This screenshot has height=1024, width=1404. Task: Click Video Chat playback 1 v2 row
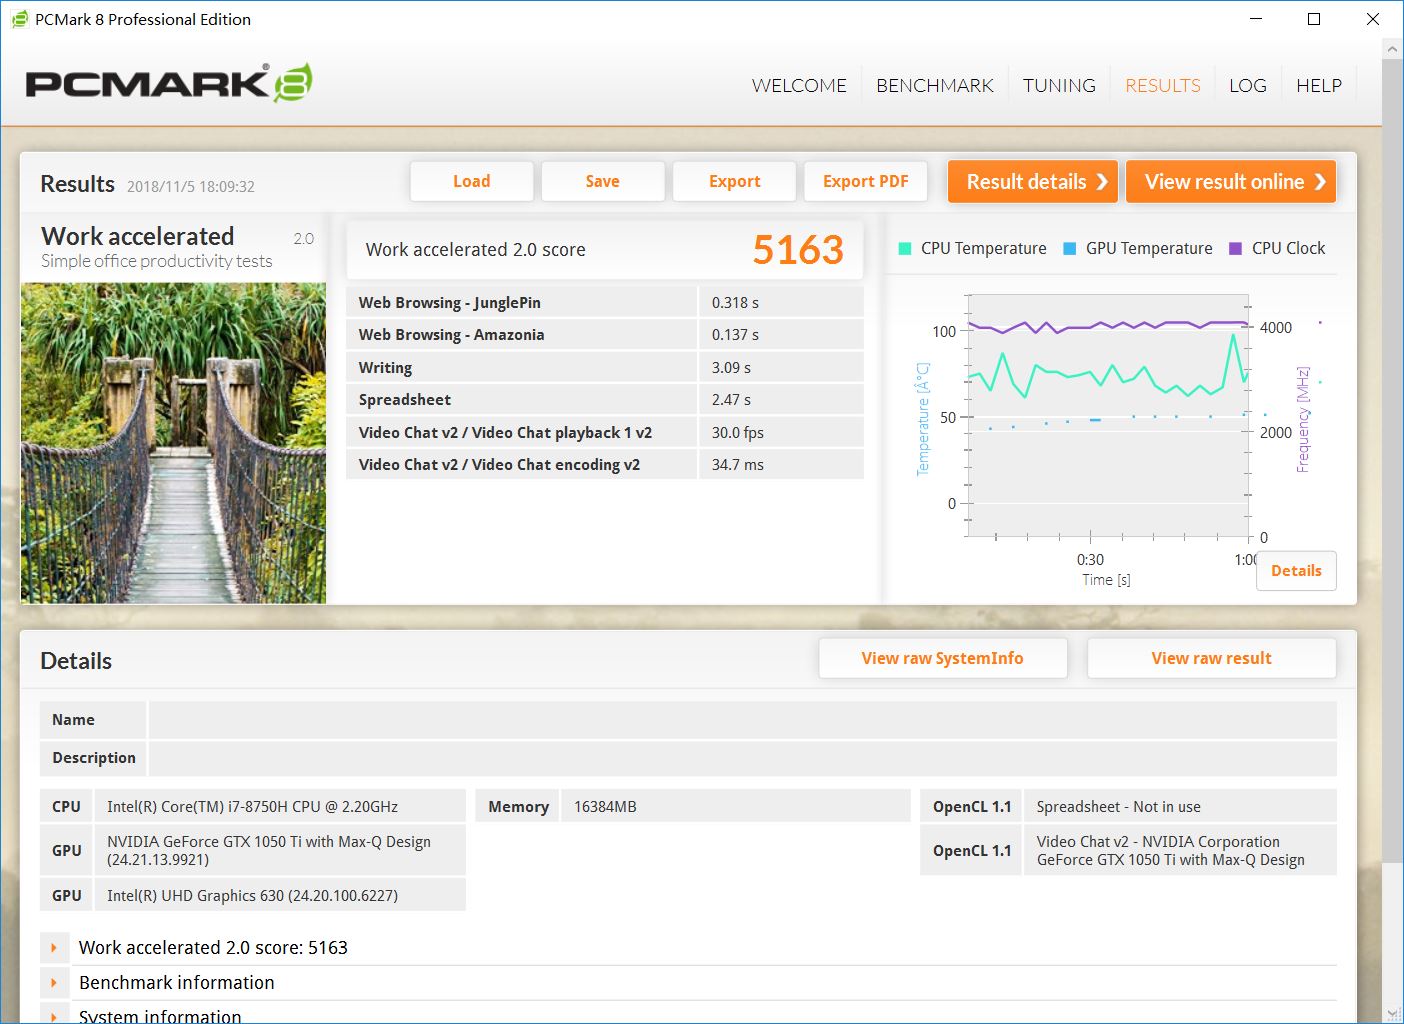[605, 432]
